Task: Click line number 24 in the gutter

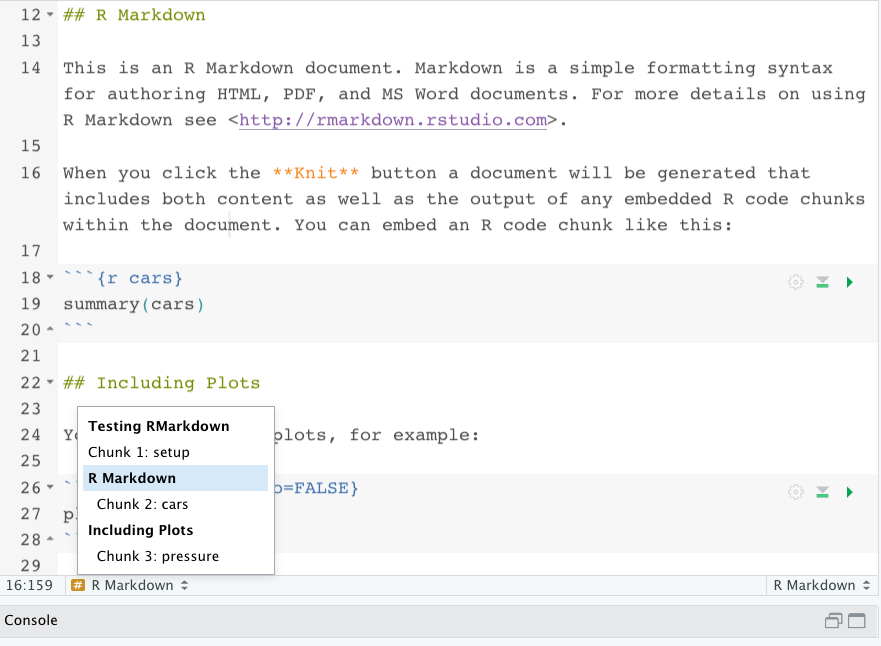Action: 31,435
